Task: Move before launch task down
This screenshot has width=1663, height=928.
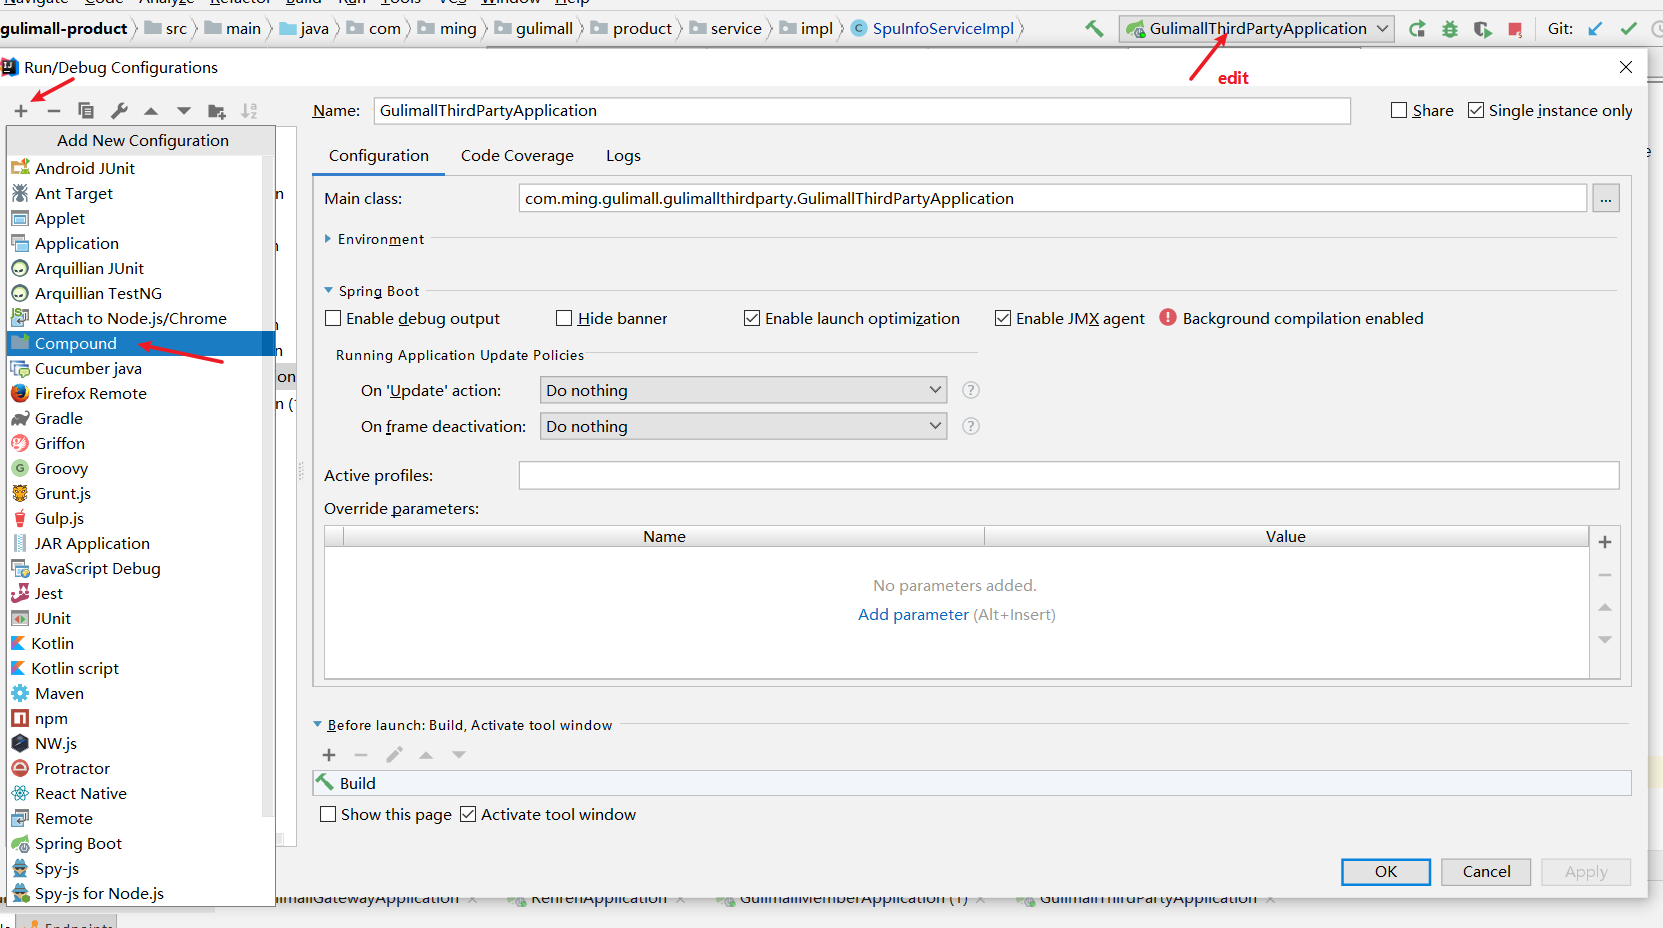Action: point(459,755)
